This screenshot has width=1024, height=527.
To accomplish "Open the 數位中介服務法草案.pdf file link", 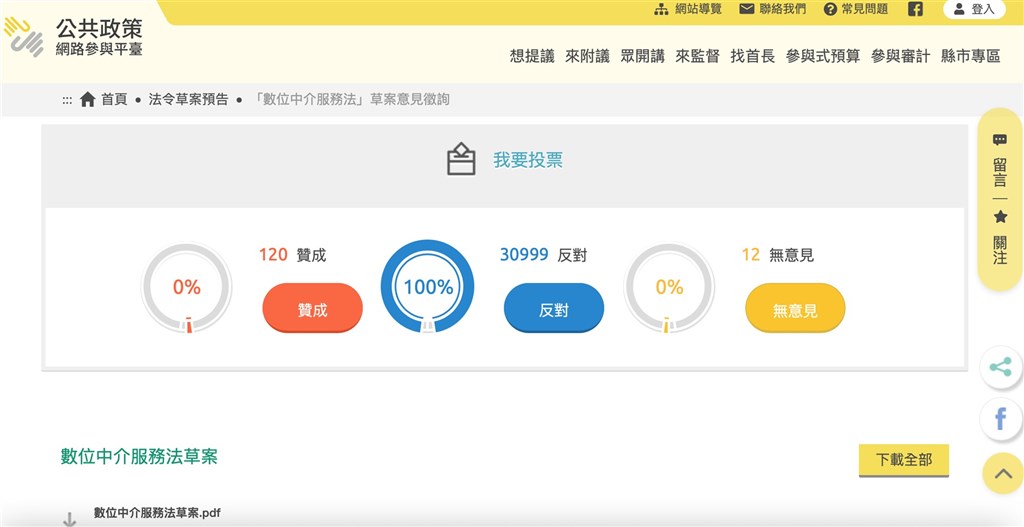I will click(x=157, y=513).
